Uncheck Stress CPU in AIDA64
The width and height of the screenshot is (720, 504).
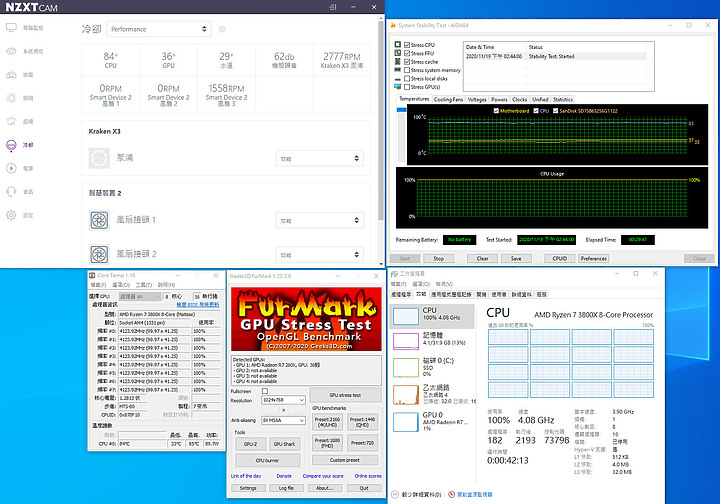[x=407, y=45]
